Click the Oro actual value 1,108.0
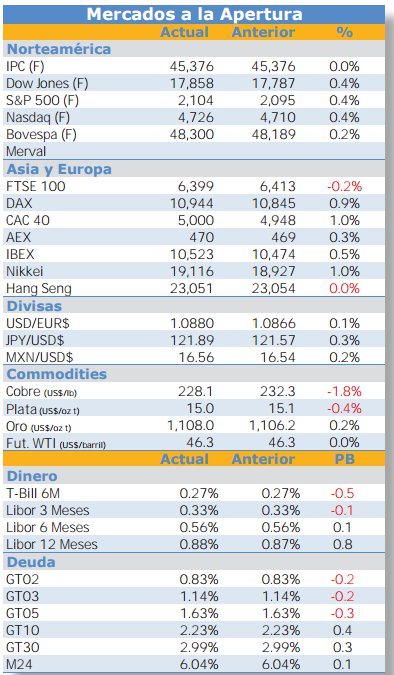 [190, 425]
